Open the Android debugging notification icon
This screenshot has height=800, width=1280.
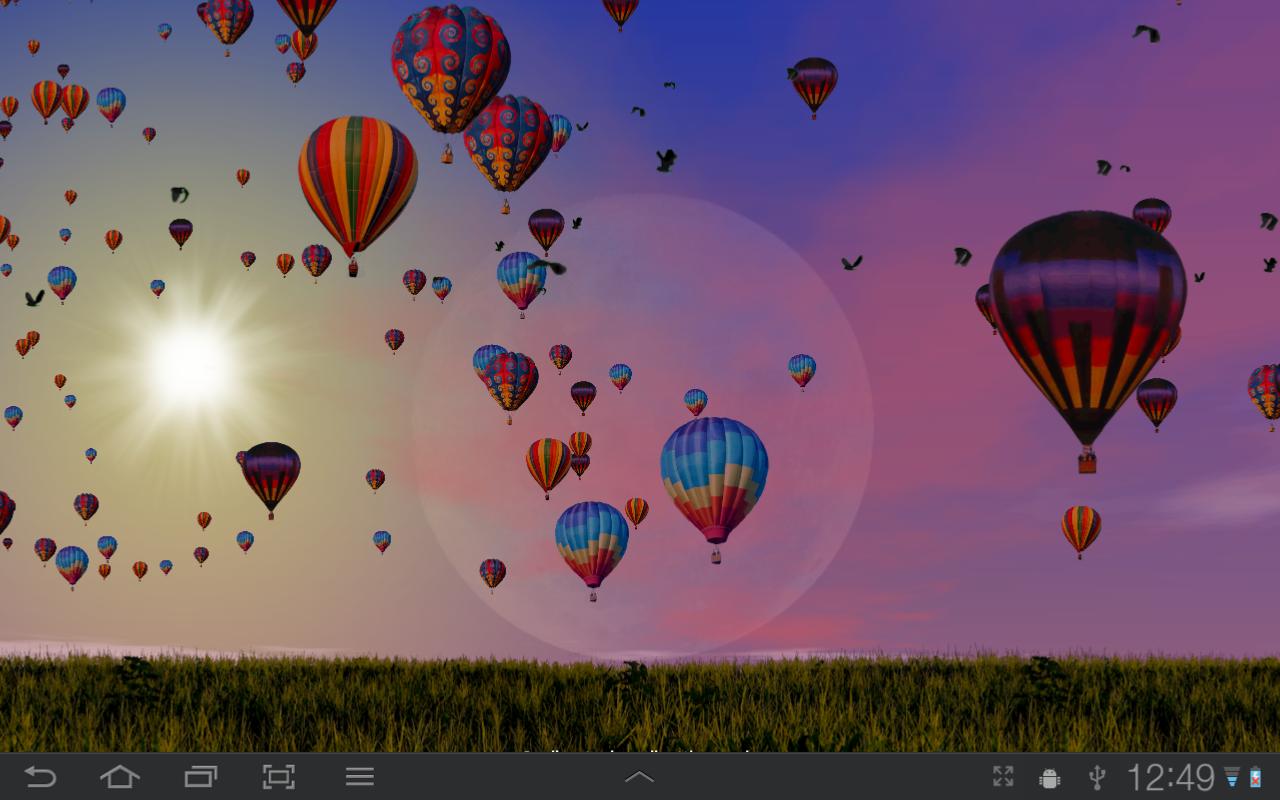click(1049, 778)
